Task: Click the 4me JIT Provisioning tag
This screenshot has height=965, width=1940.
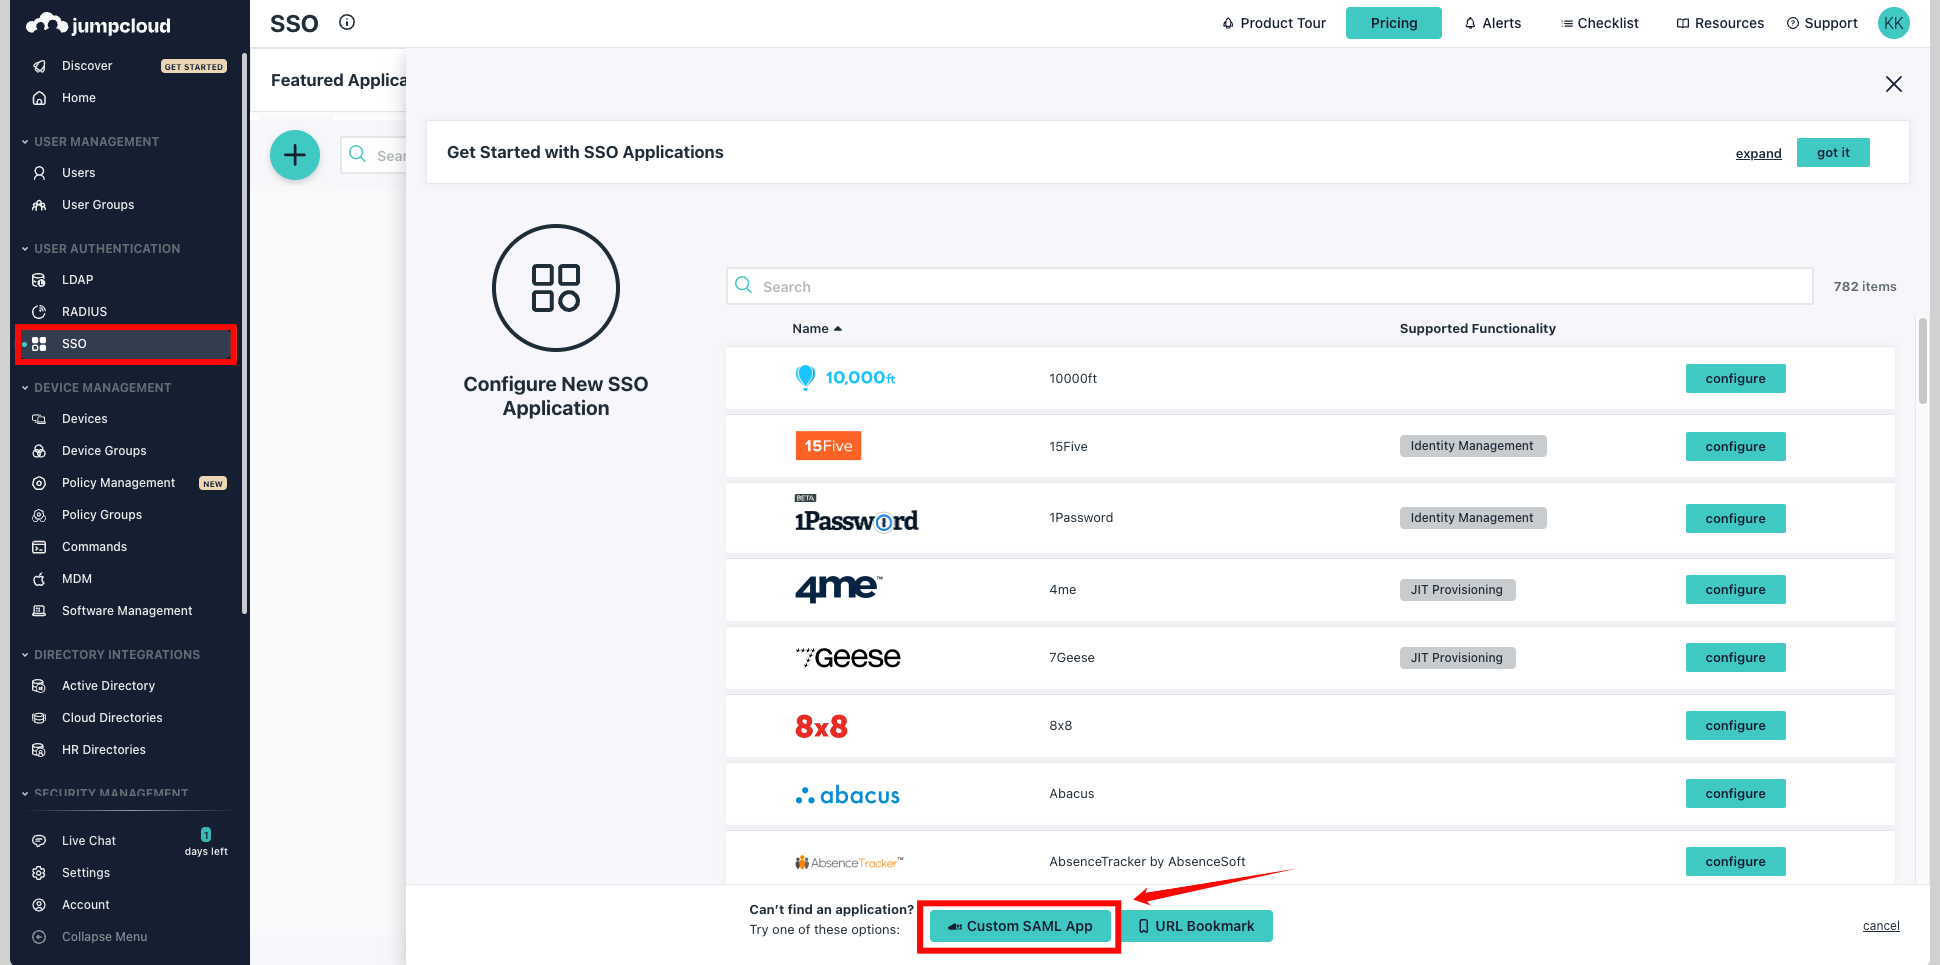Action: 1457,590
